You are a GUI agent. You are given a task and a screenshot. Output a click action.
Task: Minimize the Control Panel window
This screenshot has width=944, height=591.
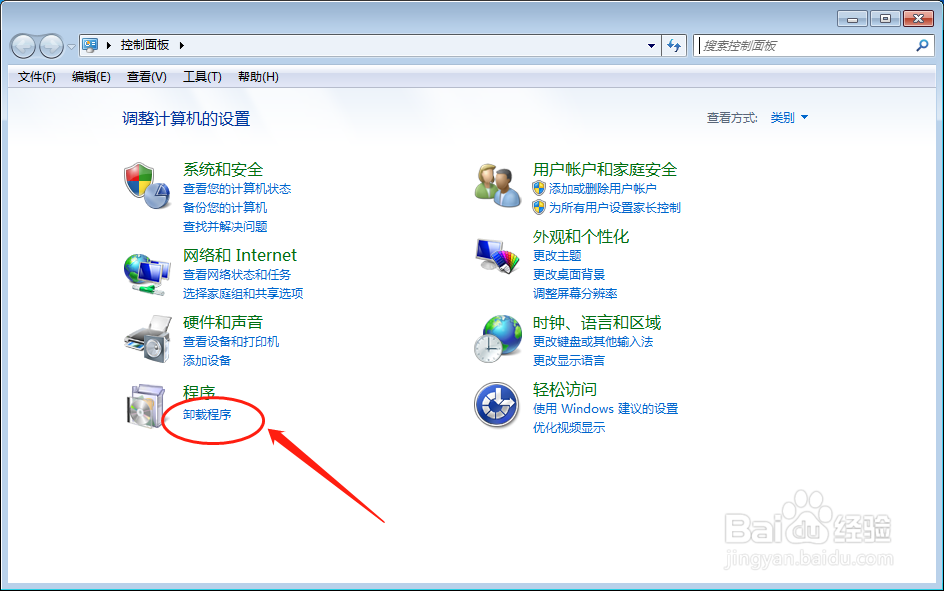pyautogui.click(x=852, y=19)
